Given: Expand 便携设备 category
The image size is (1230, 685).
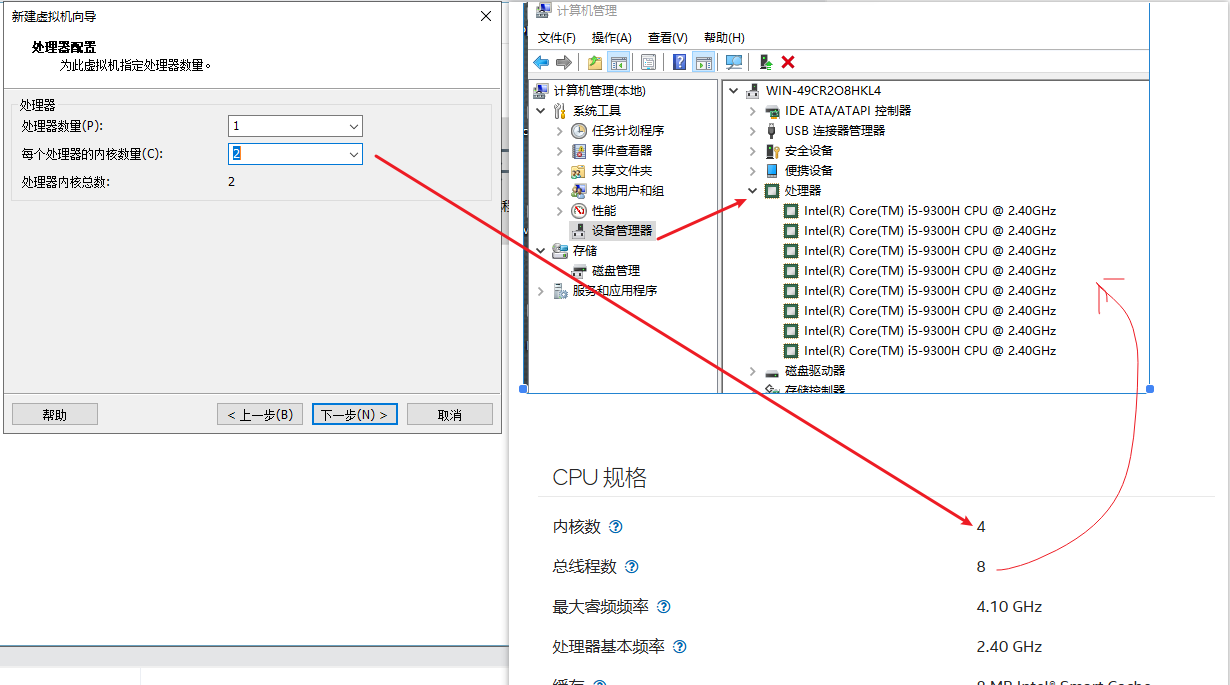Looking at the screenshot, I should click(753, 170).
